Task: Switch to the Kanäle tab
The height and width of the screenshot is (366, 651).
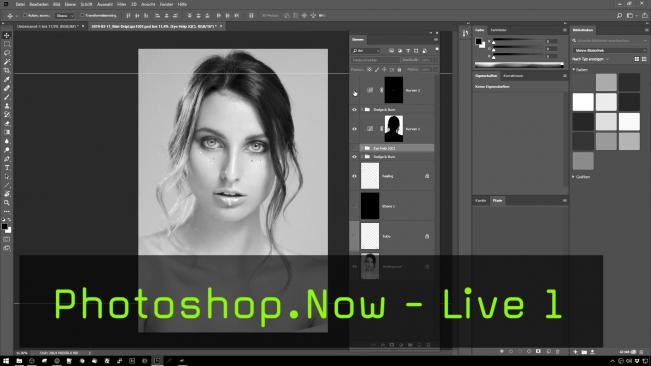Action: pos(481,200)
